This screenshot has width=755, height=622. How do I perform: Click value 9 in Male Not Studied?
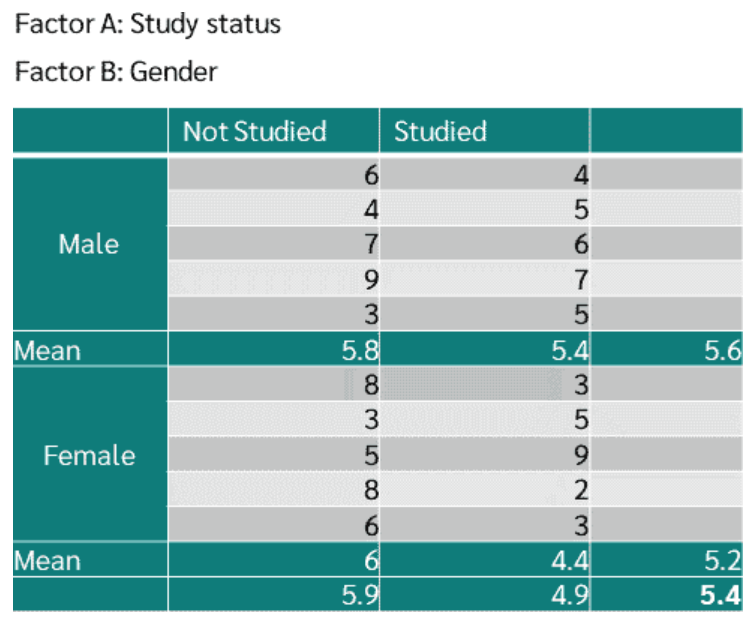tap(371, 280)
